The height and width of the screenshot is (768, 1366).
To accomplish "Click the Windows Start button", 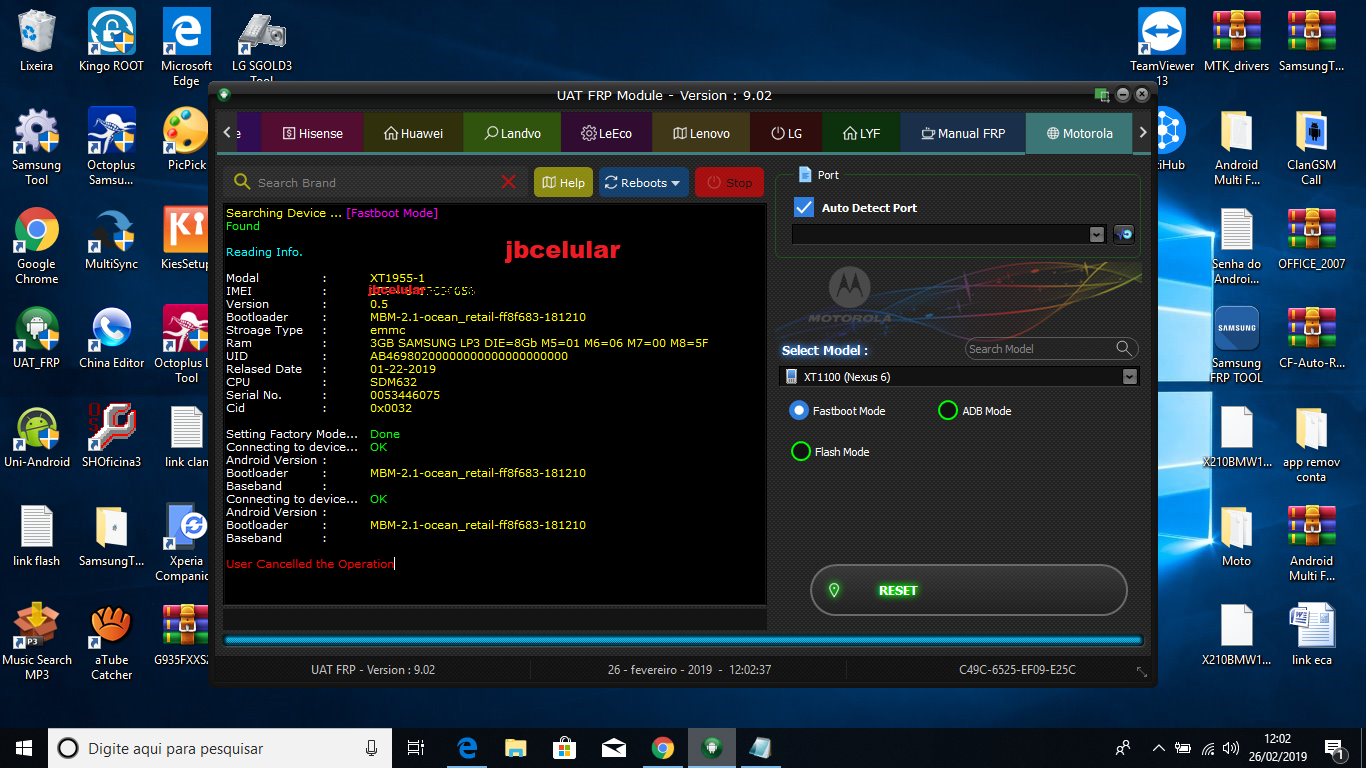I will [24, 748].
